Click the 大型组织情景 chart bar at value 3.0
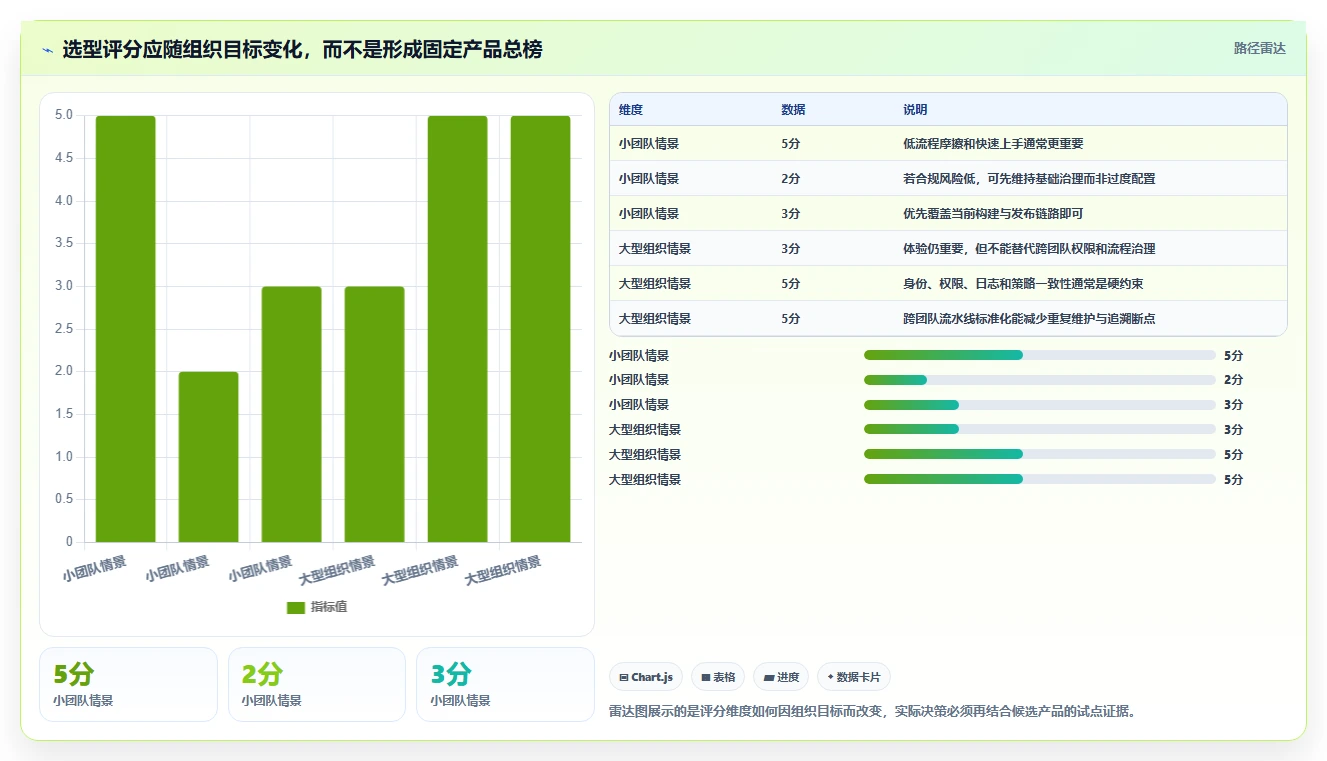This screenshot has width=1327, height=761. pyautogui.click(x=375, y=414)
